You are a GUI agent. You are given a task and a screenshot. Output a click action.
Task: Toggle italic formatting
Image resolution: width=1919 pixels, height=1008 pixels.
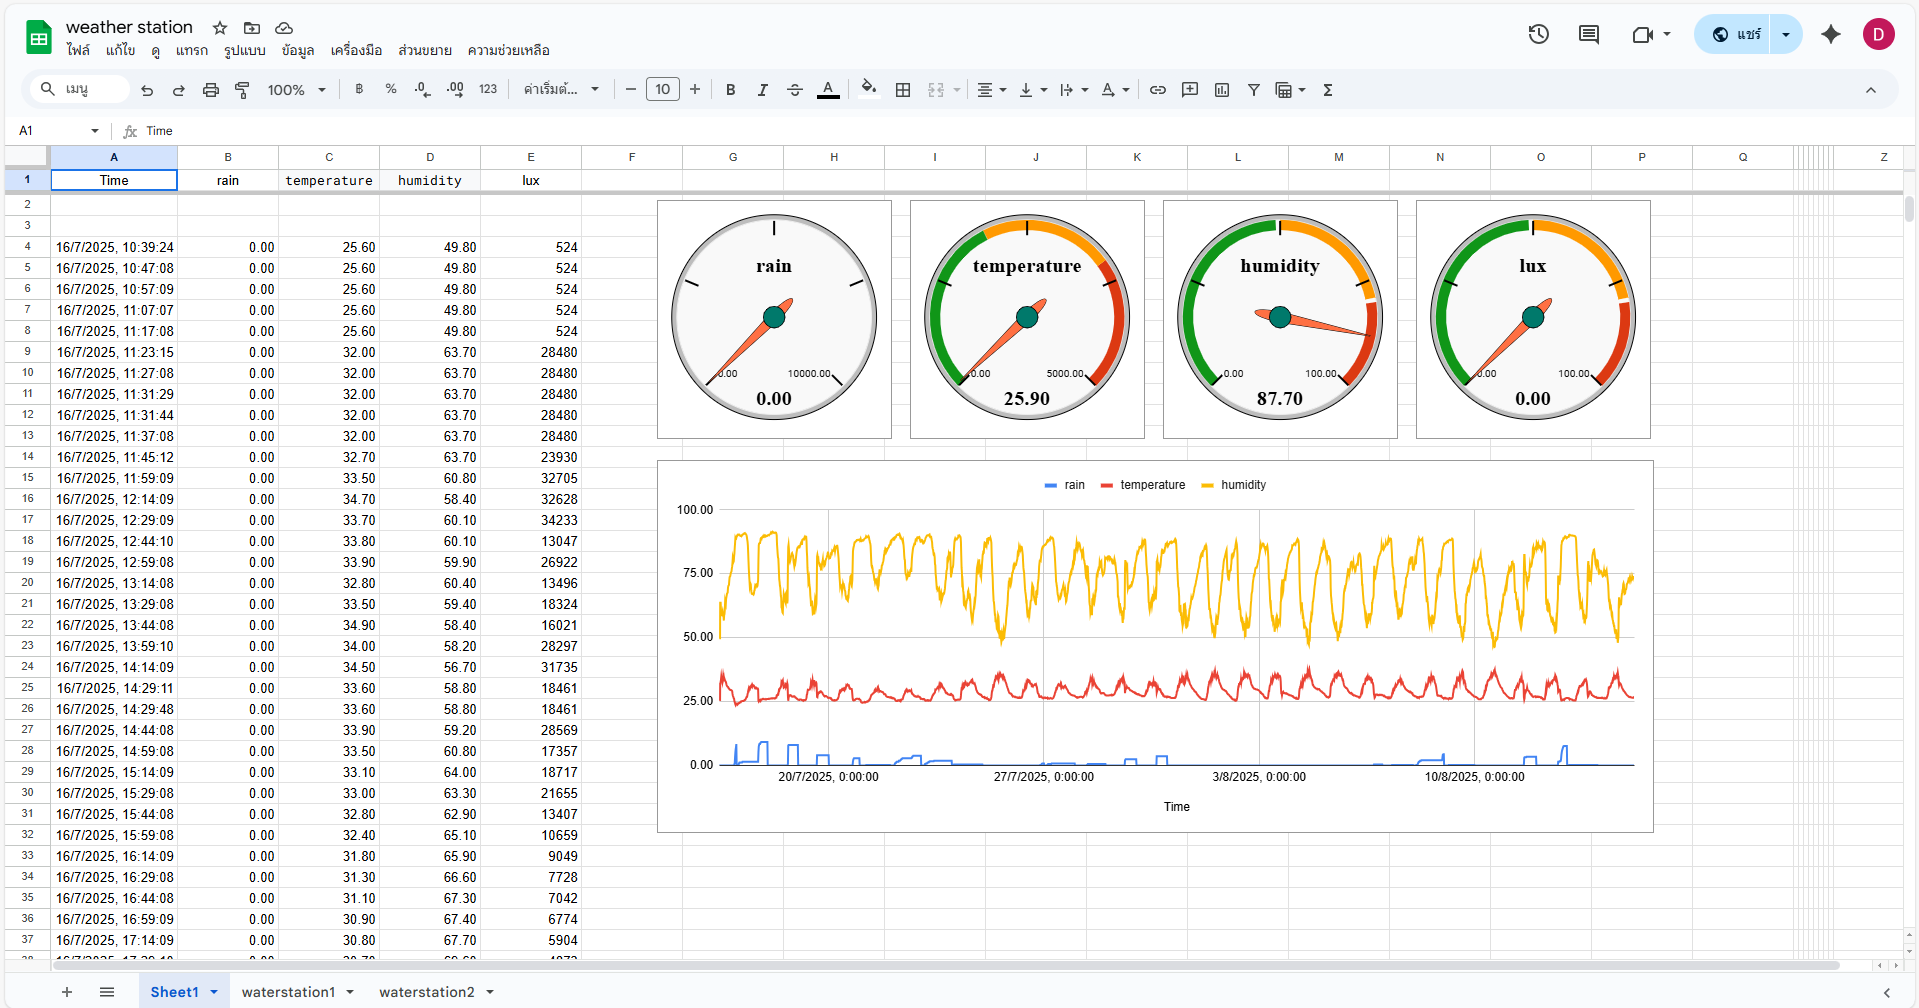click(x=762, y=90)
